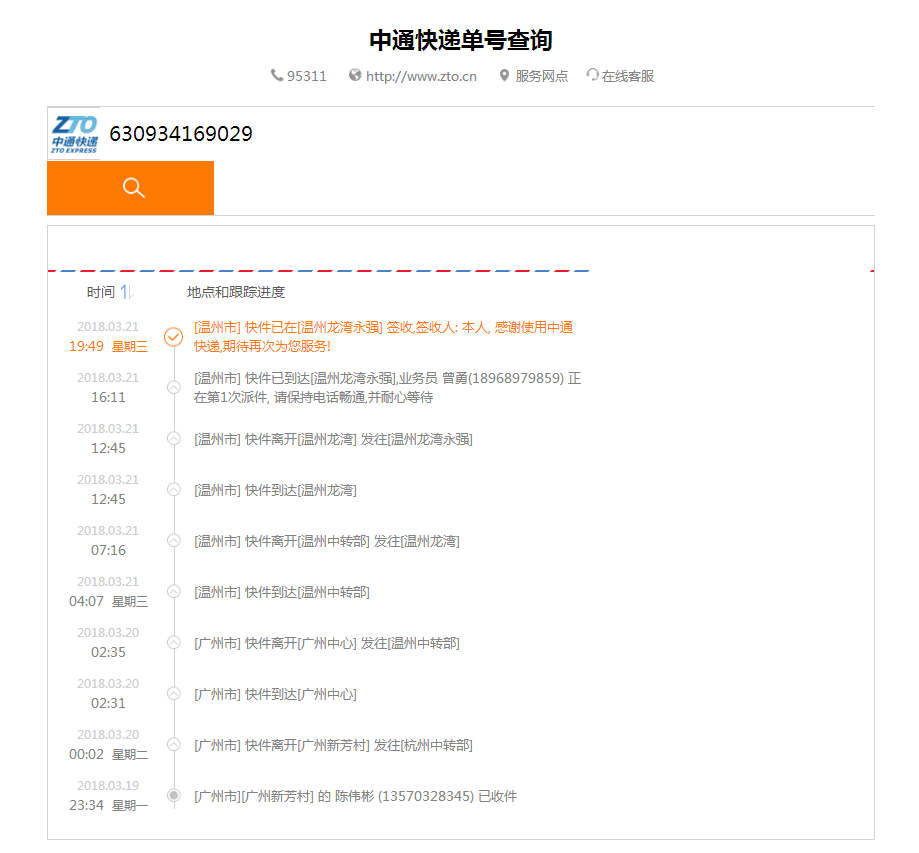Click the location pin icon beside 服务网点
Viewport: 919px width, 853px height.
pyautogui.click(x=504, y=76)
